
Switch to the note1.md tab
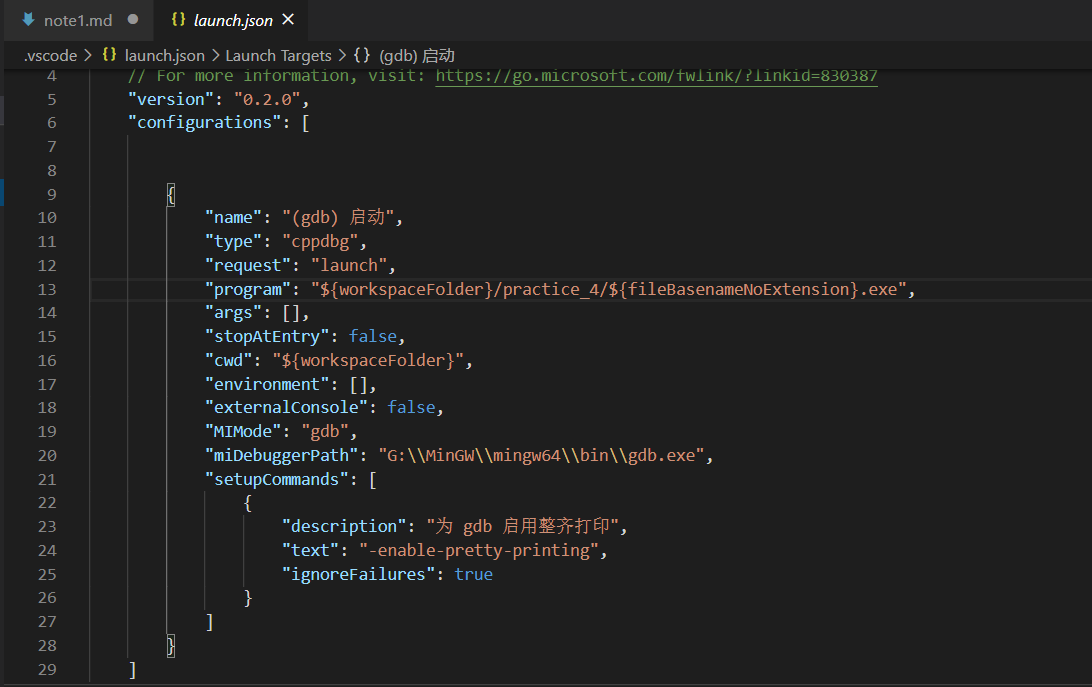click(x=78, y=20)
